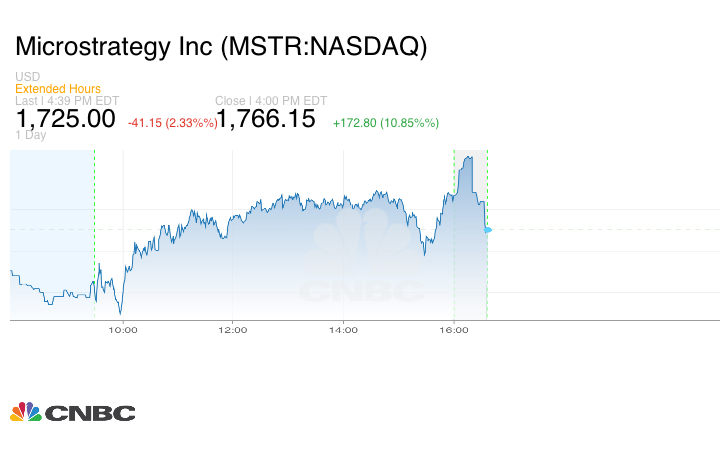Image resolution: width=720 pixels, height=450 pixels.
Task: Click the 12:00 time axis label
Action: click(x=233, y=329)
